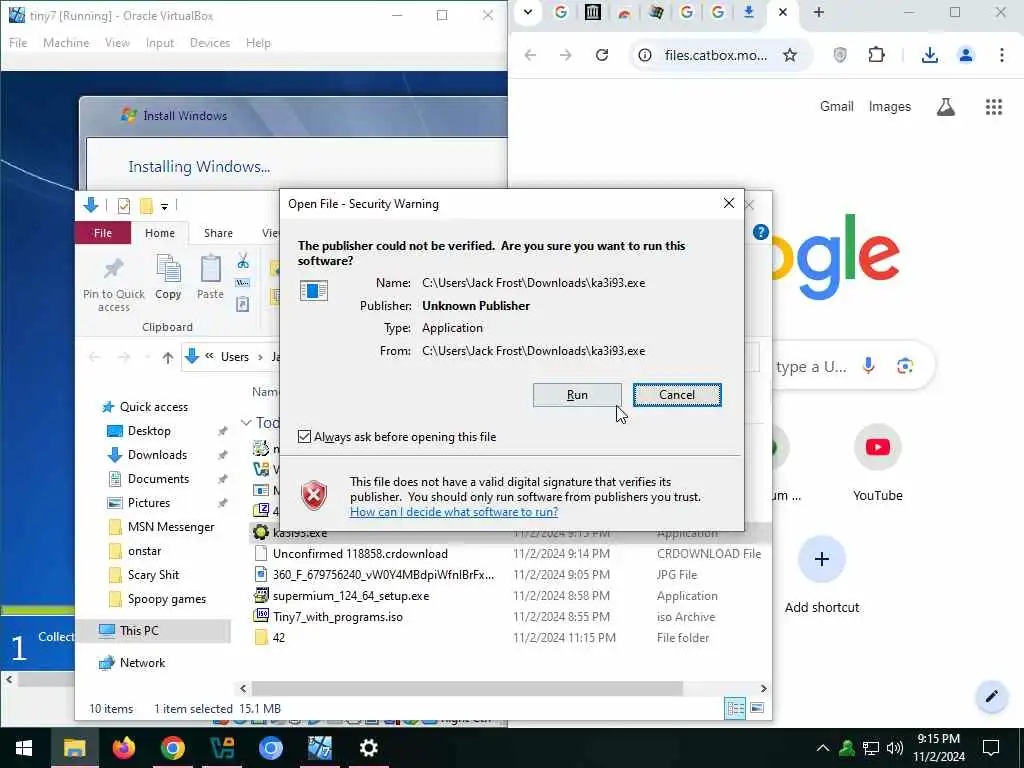Open MSN Messenger folder in navigation pane
This screenshot has width=1024, height=768.
(170, 527)
